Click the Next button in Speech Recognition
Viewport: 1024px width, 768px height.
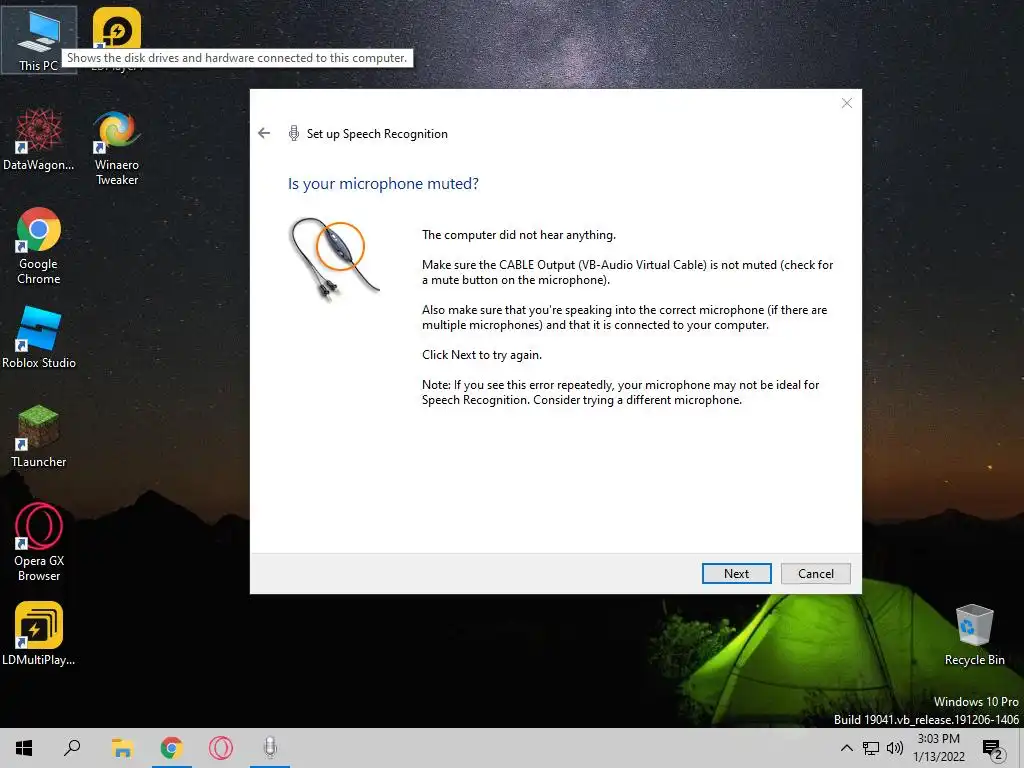click(x=736, y=573)
